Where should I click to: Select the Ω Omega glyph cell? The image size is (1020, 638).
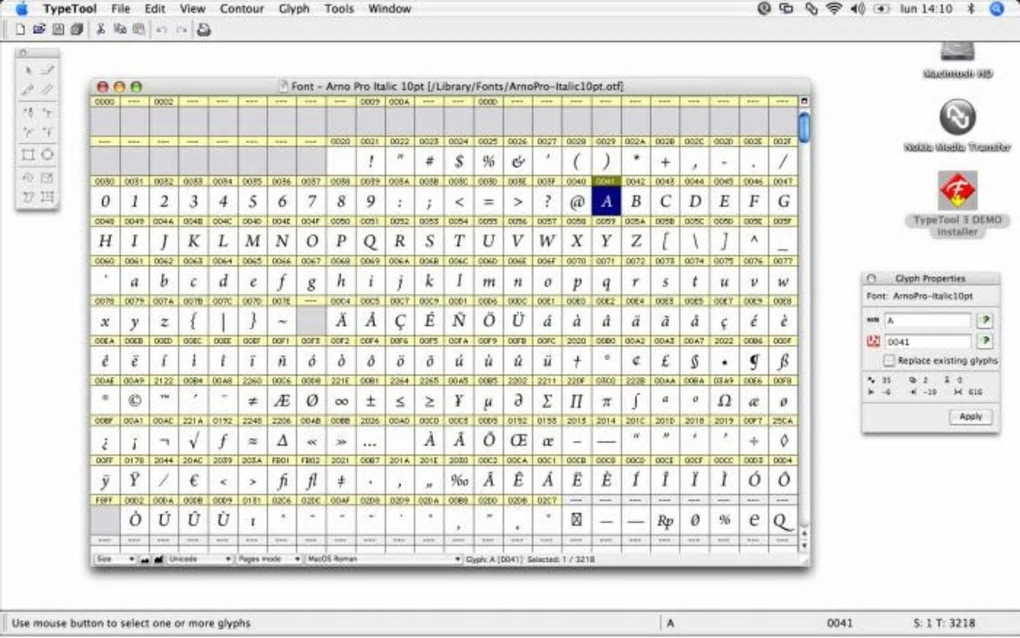[724, 401]
